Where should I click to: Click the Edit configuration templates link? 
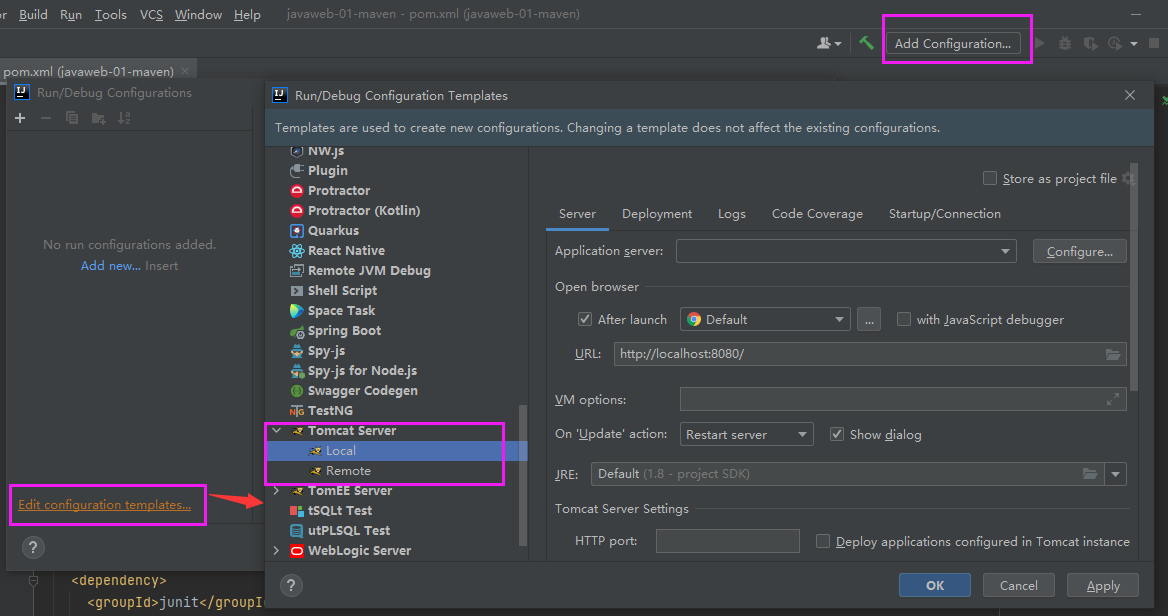tap(104, 504)
